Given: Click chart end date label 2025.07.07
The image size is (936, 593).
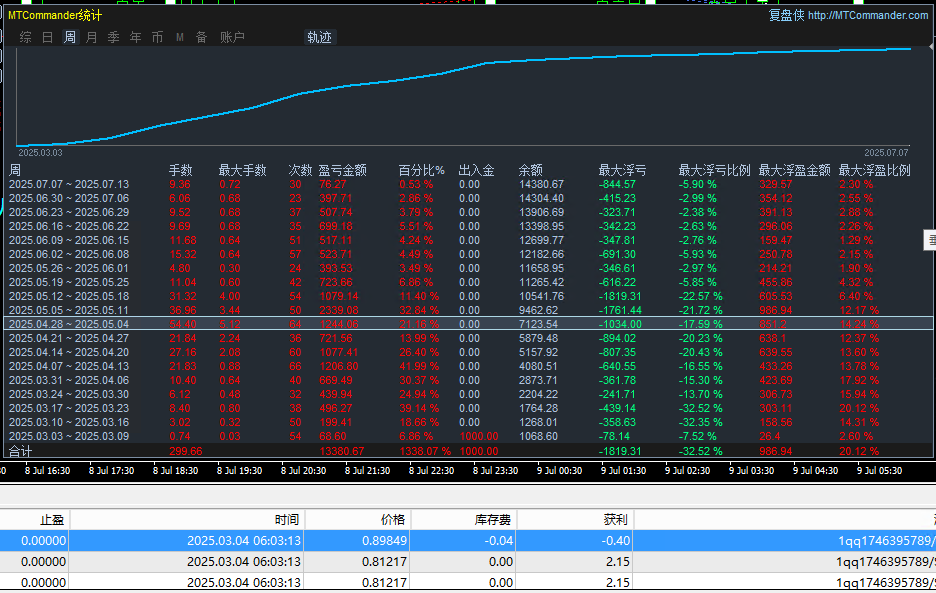Looking at the screenshot, I should [x=886, y=153].
